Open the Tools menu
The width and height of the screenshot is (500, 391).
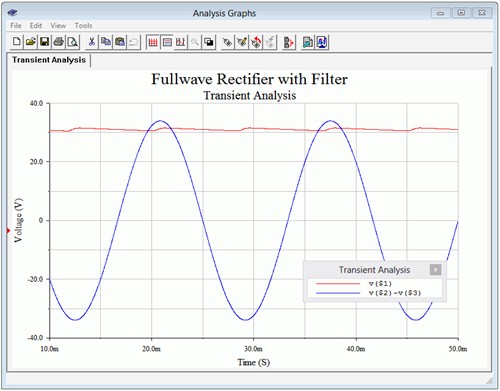(83, 25)
